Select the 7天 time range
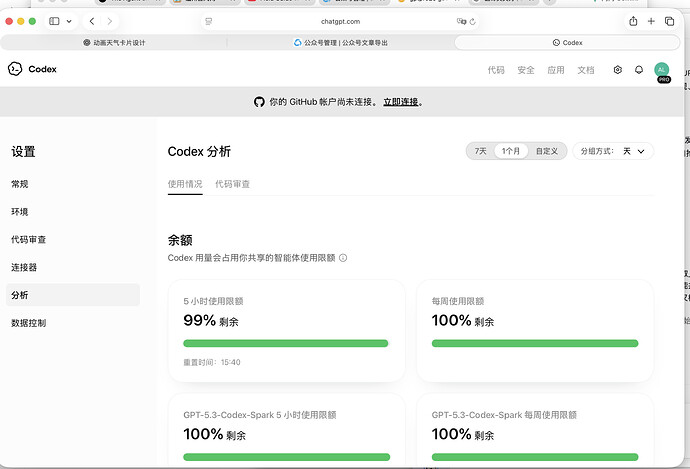The width and height of the screenshot is (690, 469). 481,151
